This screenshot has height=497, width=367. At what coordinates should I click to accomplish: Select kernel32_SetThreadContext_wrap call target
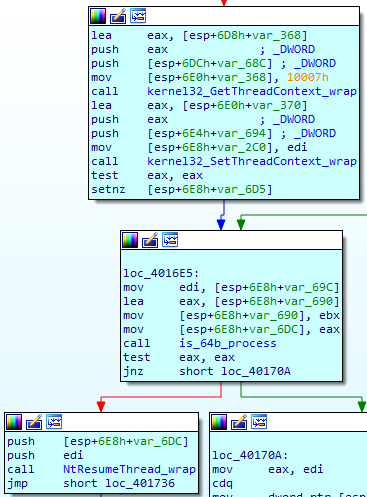click(x=252, y=161)
